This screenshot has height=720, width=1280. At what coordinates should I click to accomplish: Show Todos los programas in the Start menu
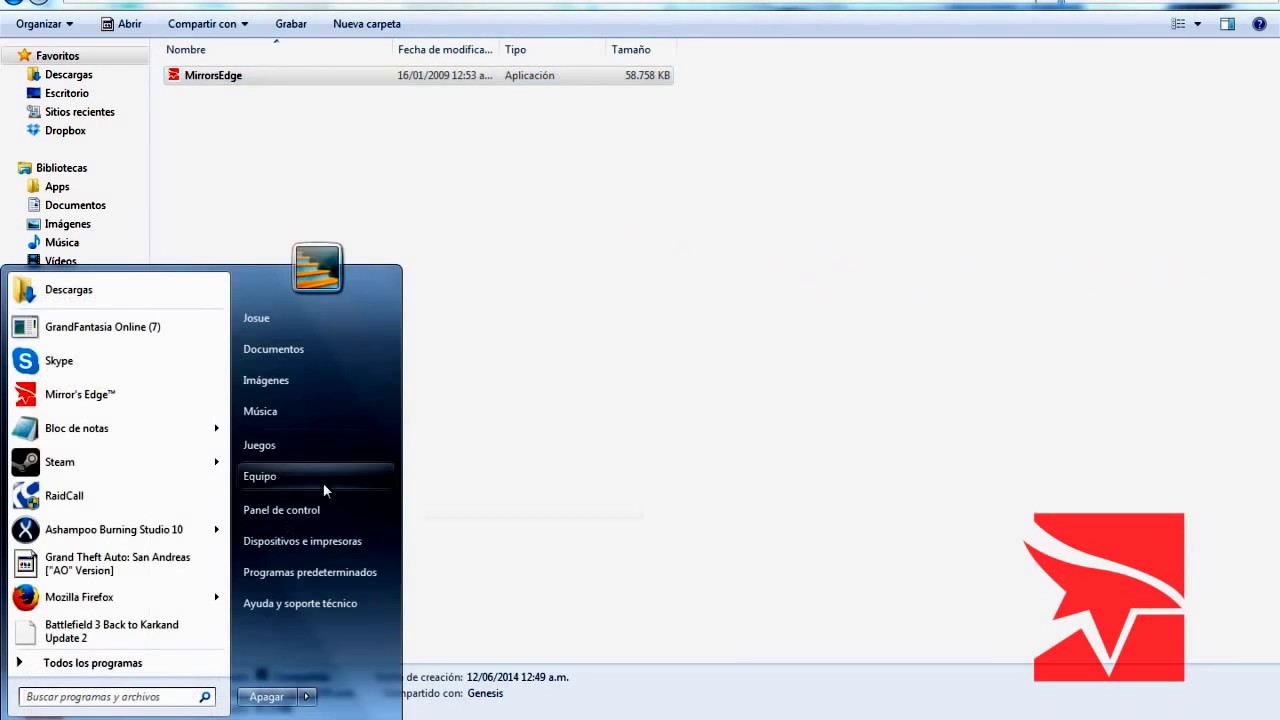click(x=92, y=663)
